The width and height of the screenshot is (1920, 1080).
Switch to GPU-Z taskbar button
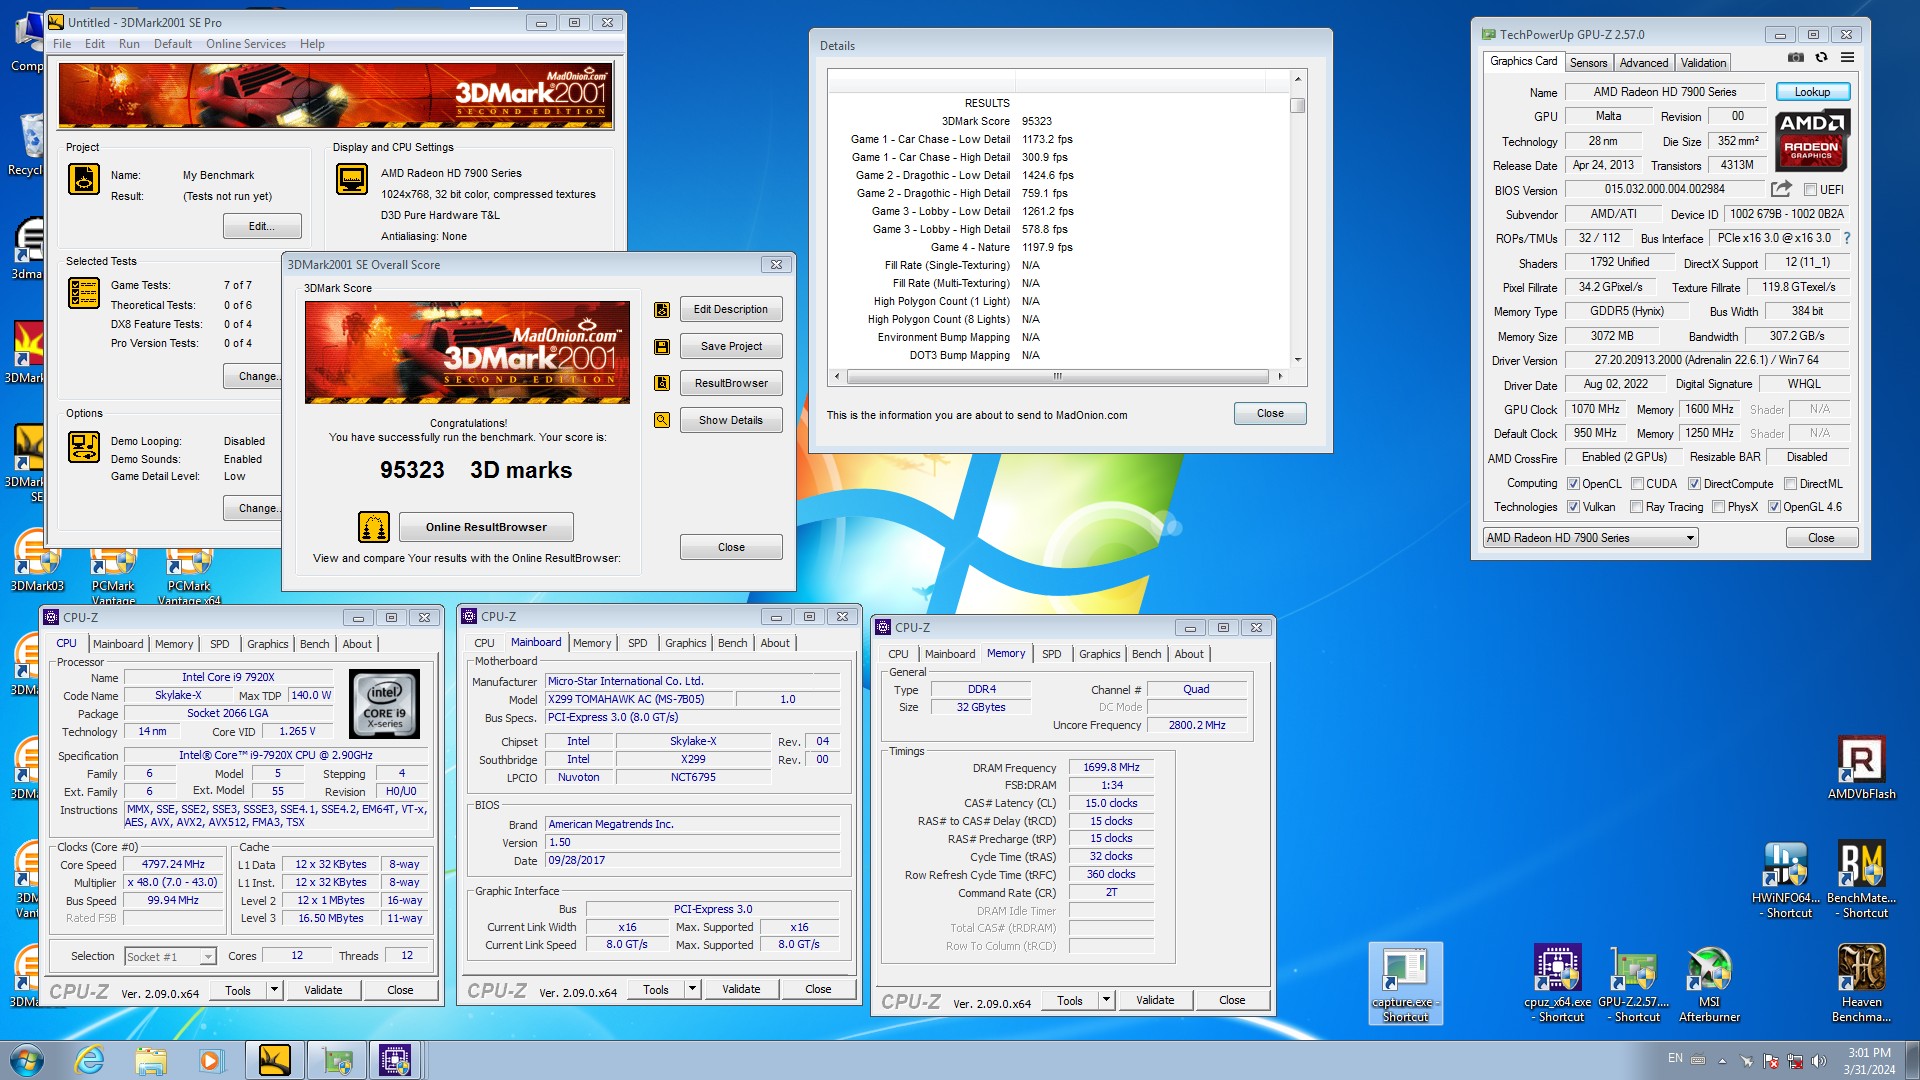(337, 1060)
